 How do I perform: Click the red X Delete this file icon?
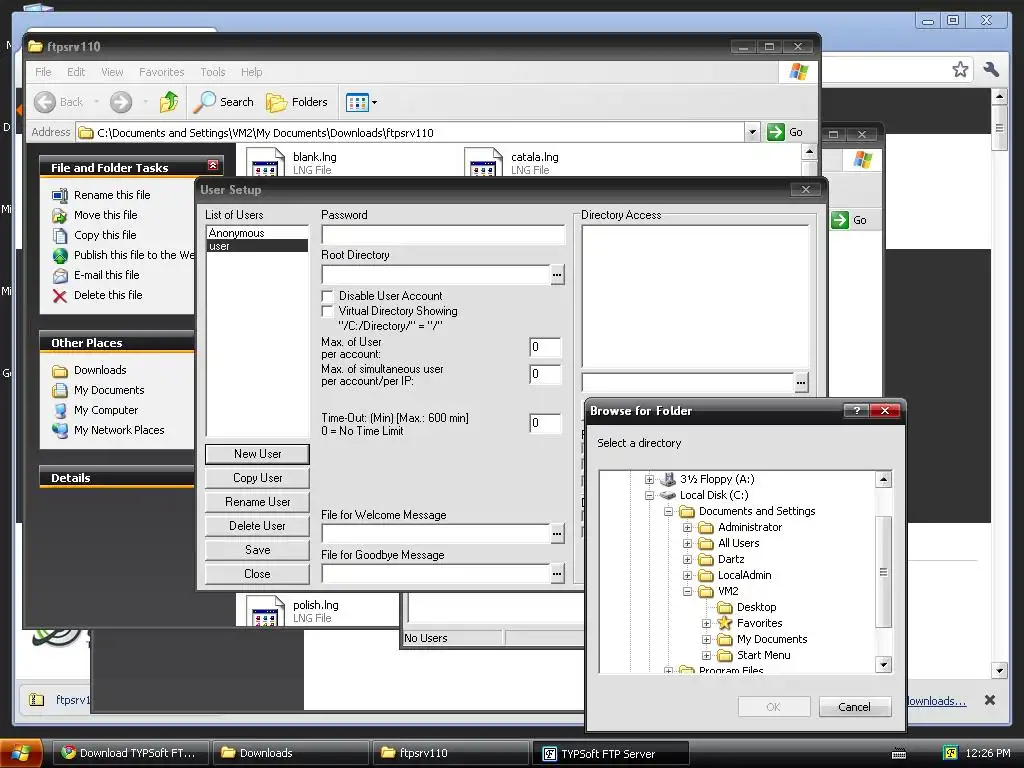59,296
